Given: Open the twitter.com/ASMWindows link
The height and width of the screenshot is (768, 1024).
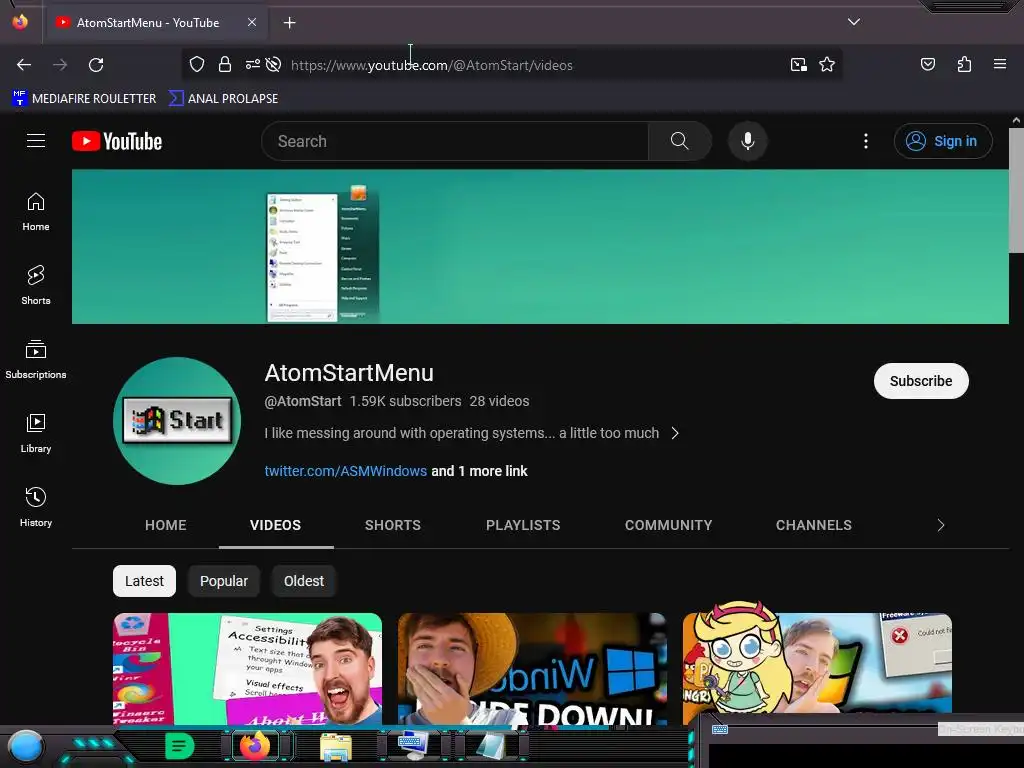Looking at the screenshot, I should coord(345,471).
